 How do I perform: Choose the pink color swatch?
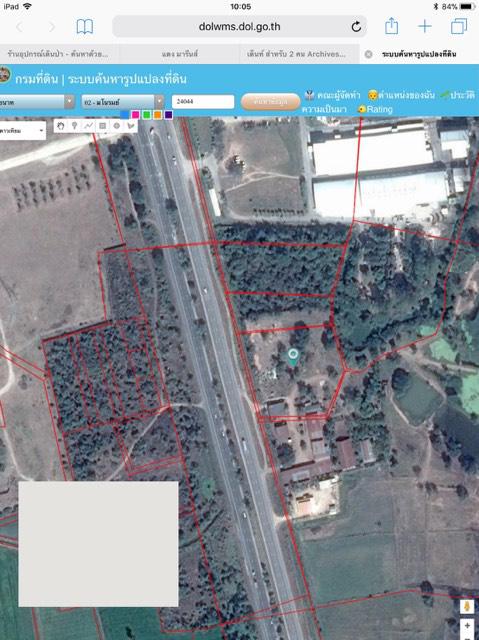(x=135, y=115)
